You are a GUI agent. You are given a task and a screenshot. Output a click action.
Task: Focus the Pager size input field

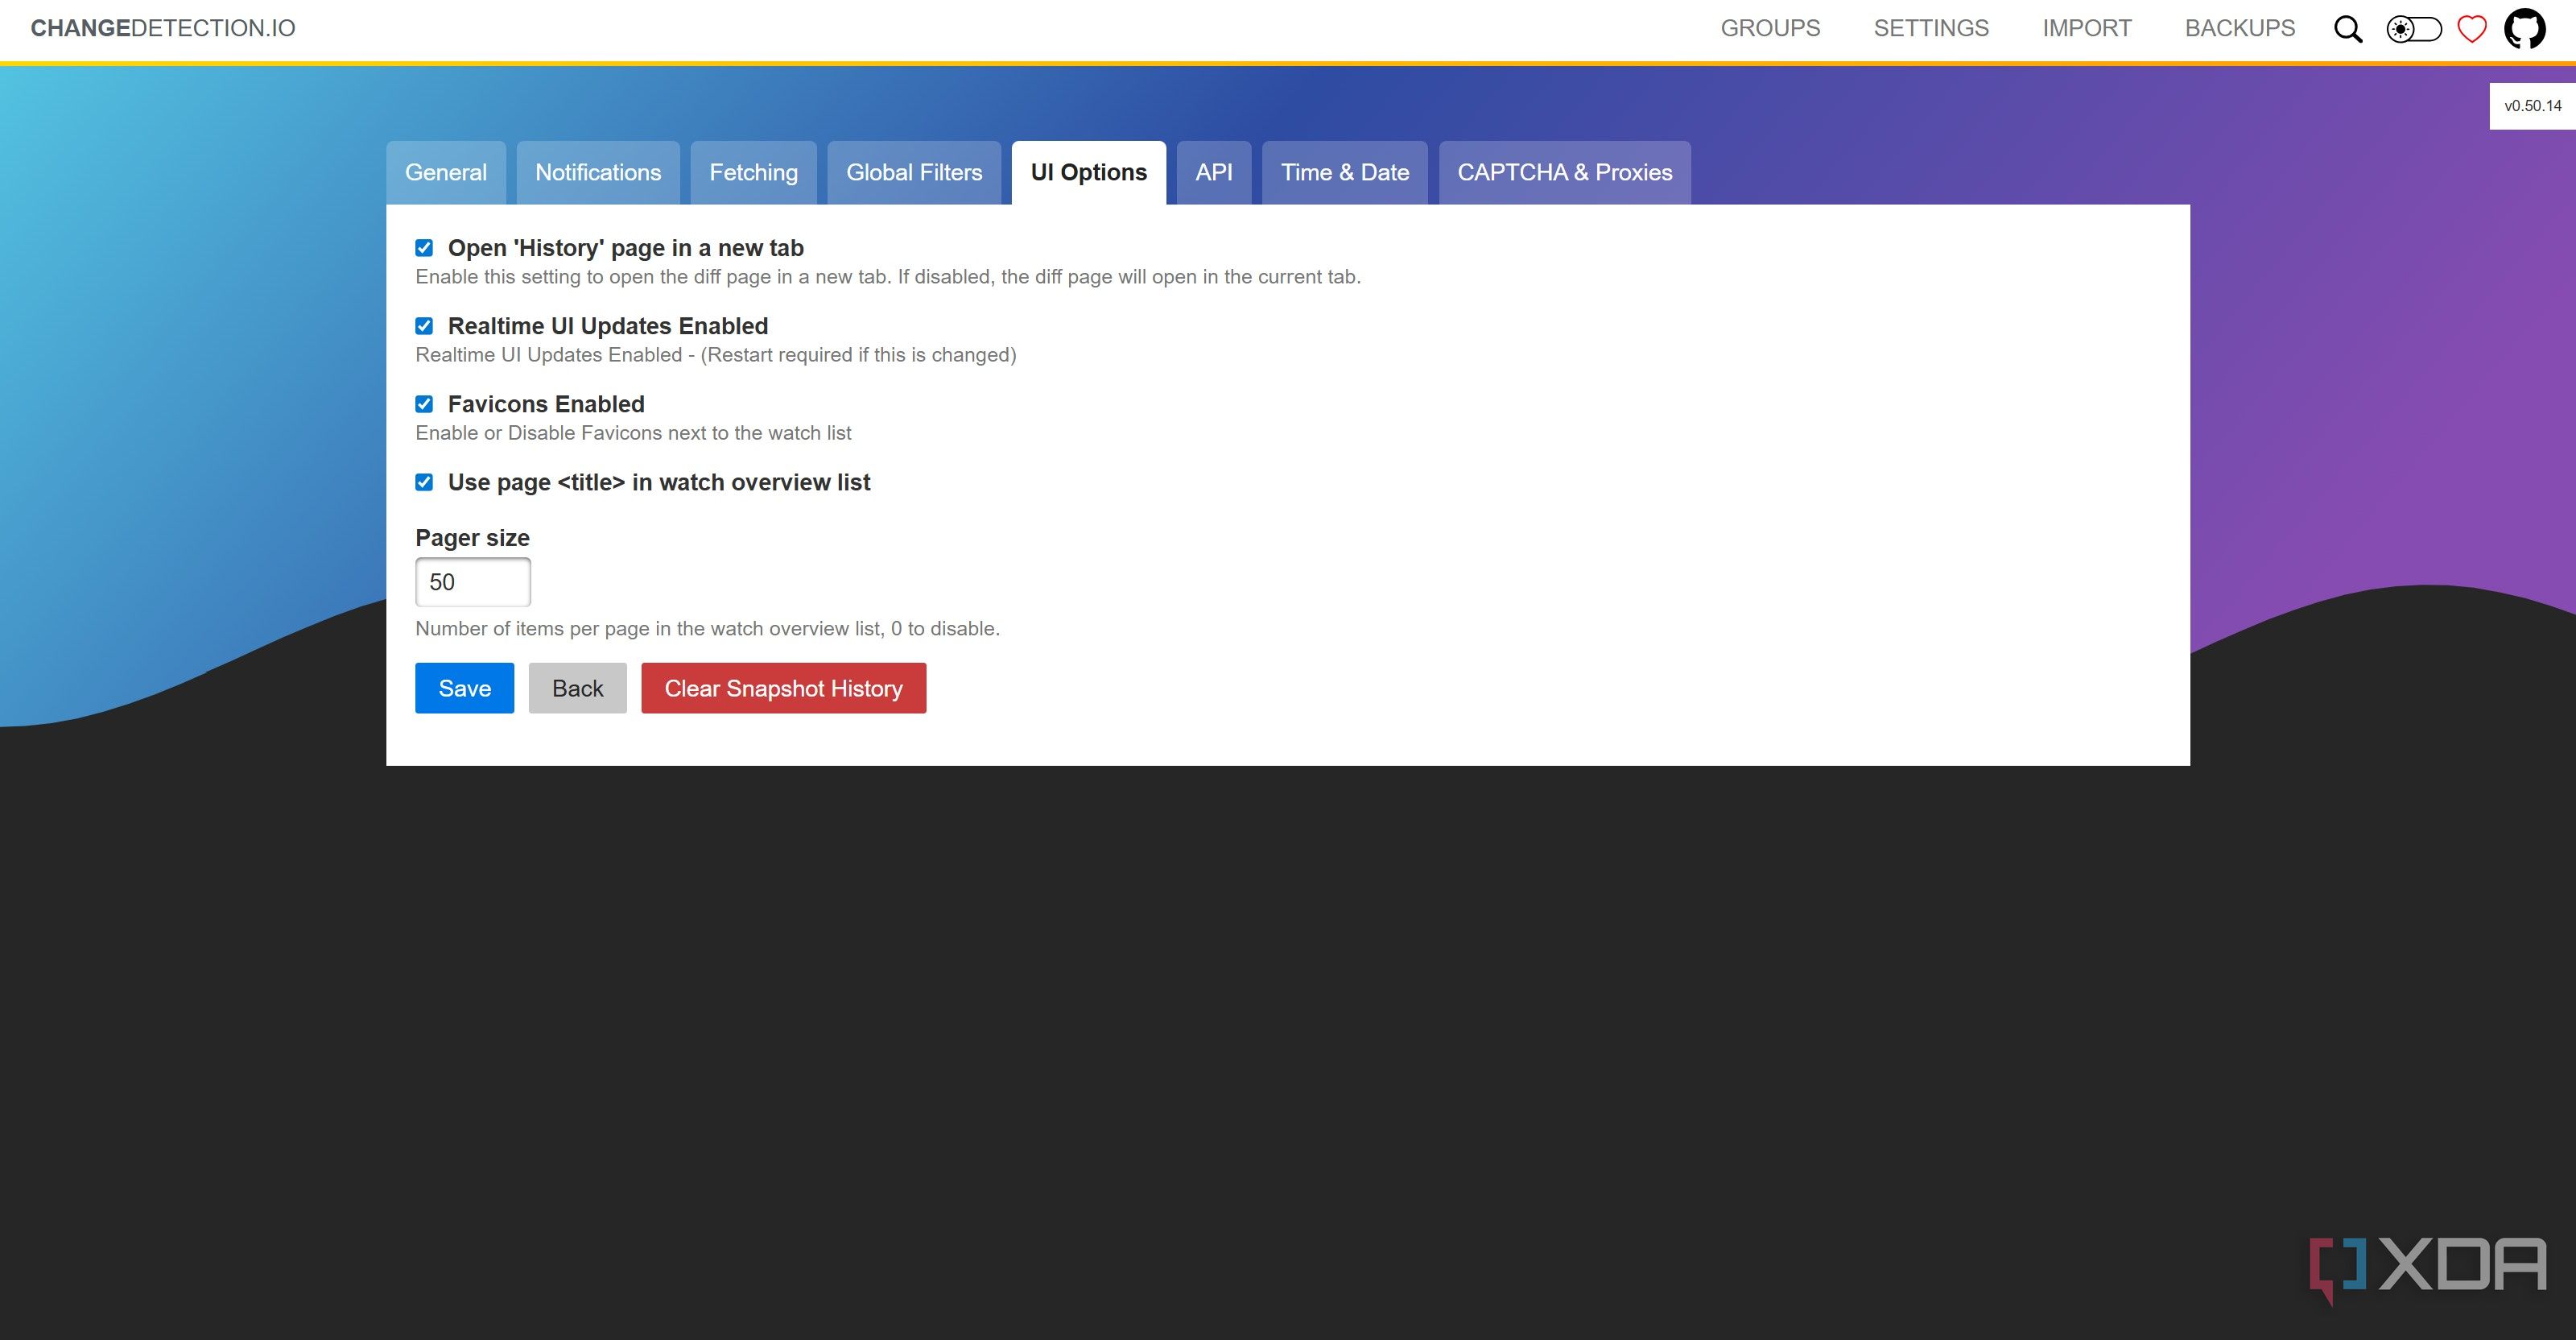click(x=473, y=582)
